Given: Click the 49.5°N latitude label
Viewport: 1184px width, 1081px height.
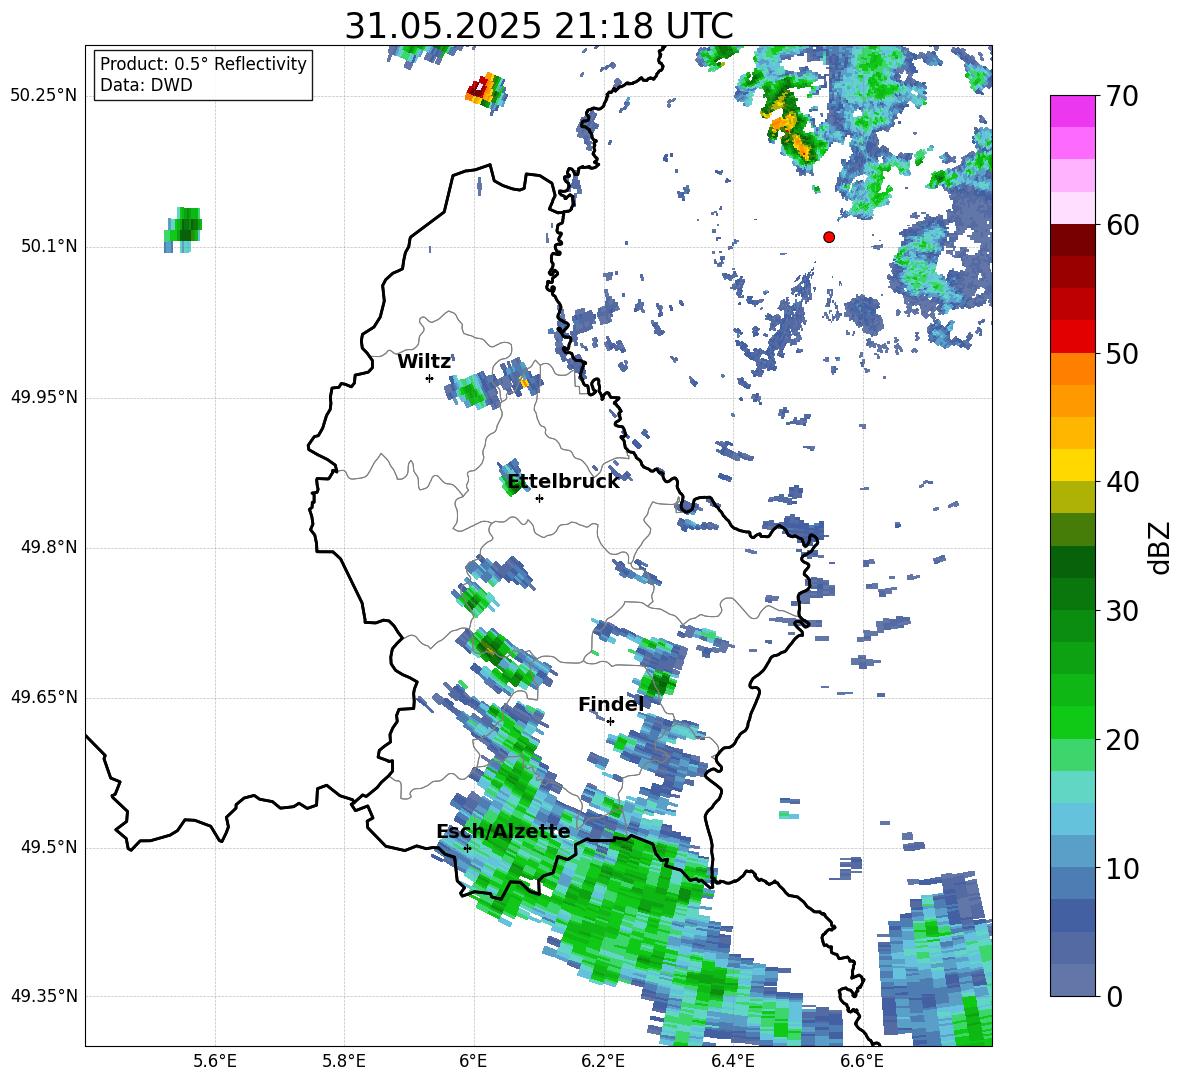Looking at the screenshot, I should coord(49,848).
